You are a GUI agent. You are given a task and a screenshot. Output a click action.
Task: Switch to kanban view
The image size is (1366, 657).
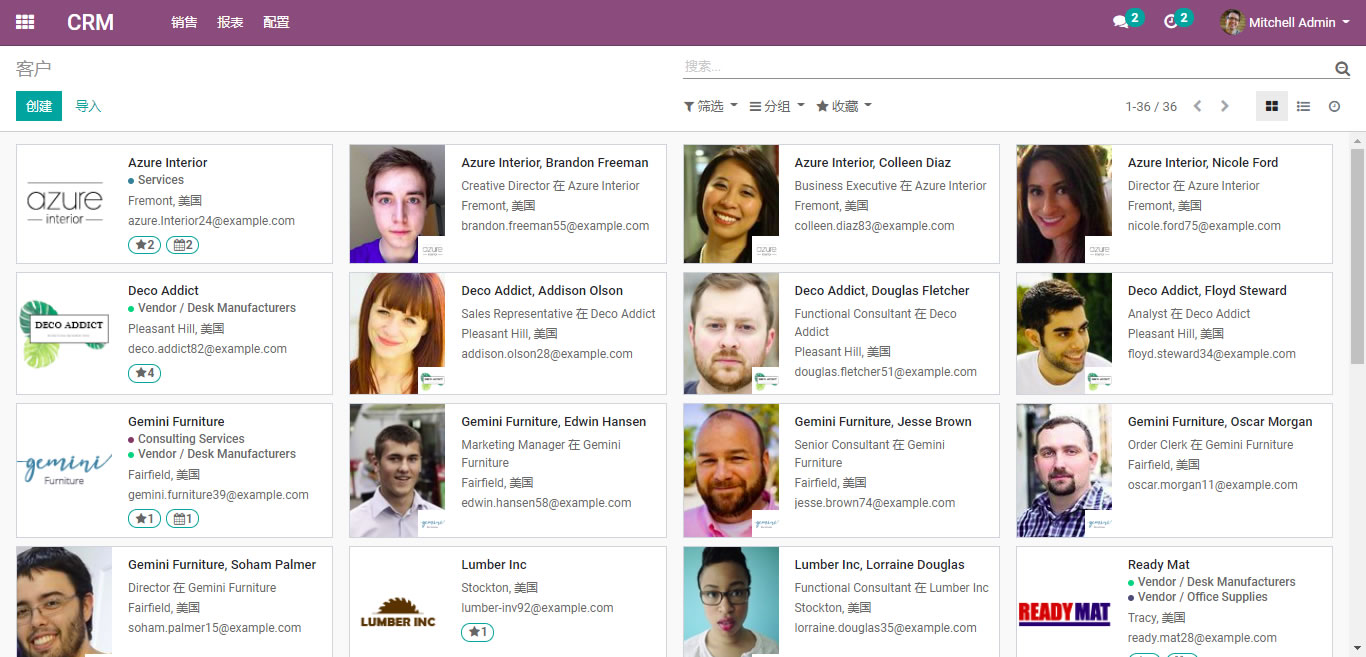(1272, 106)
